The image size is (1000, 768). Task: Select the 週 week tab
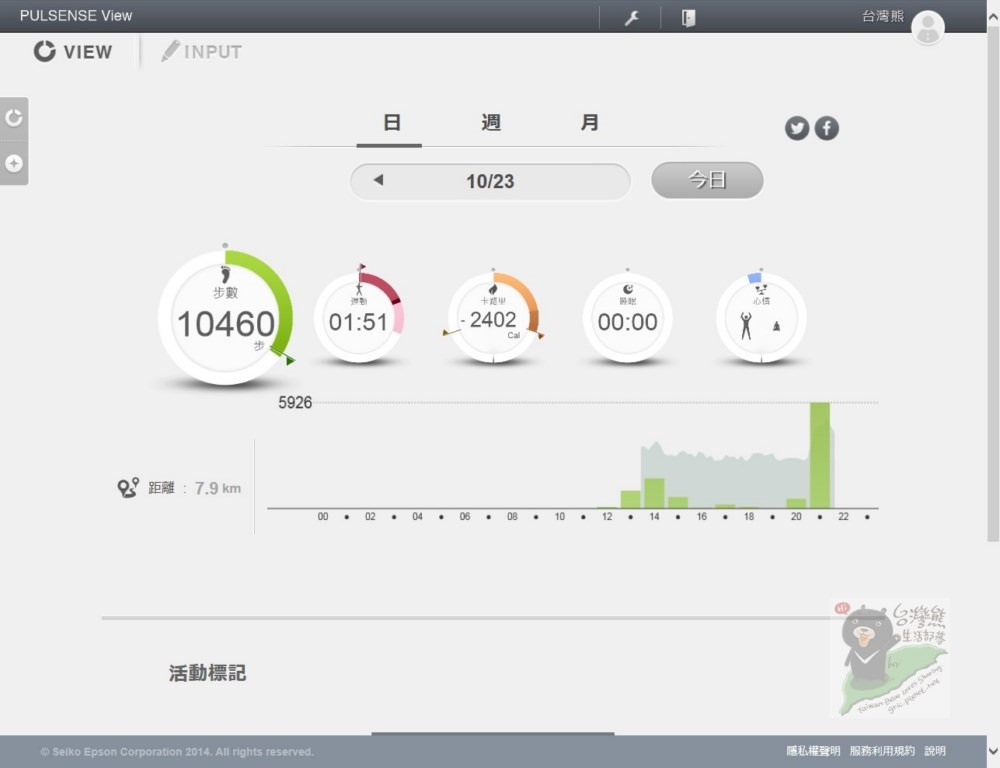(x=490, y=122)
